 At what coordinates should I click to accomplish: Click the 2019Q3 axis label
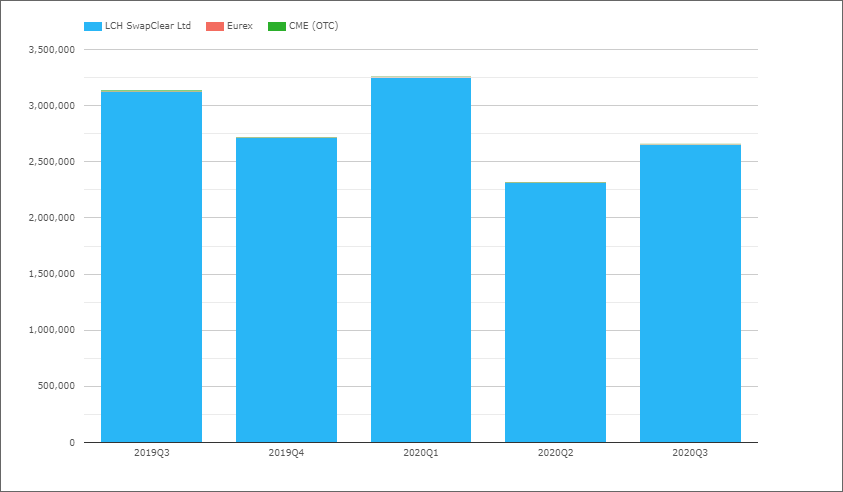pyautogui.click(x=152, y=453)
